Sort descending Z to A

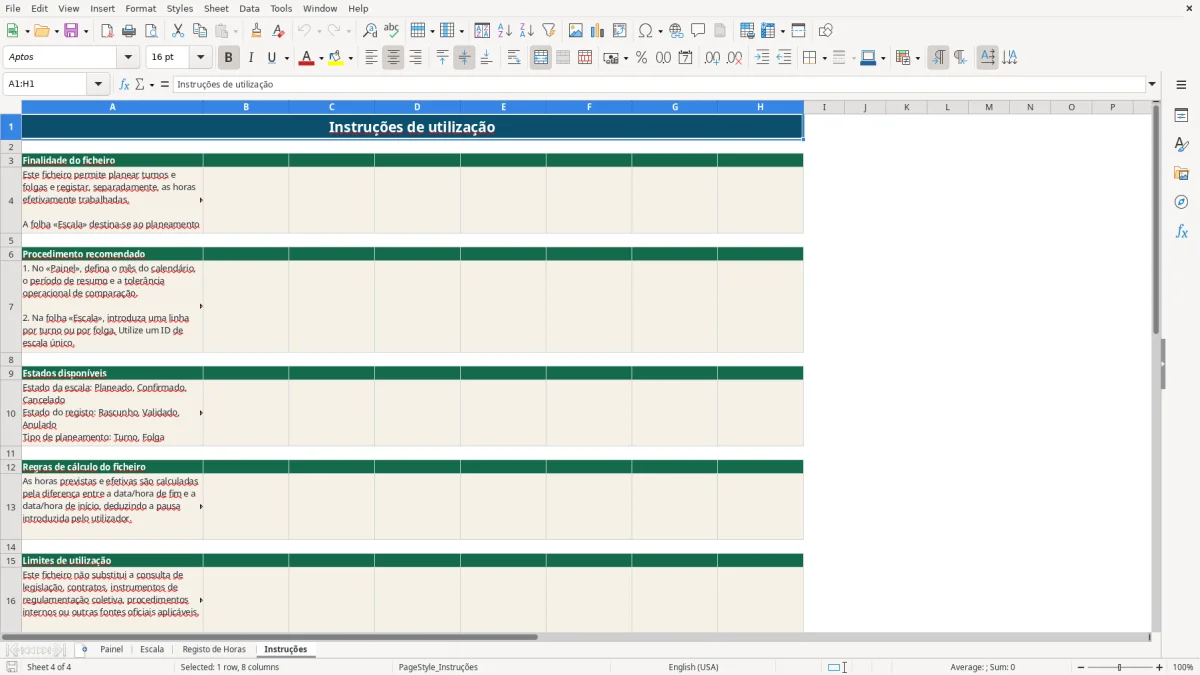tap(527, 31)
